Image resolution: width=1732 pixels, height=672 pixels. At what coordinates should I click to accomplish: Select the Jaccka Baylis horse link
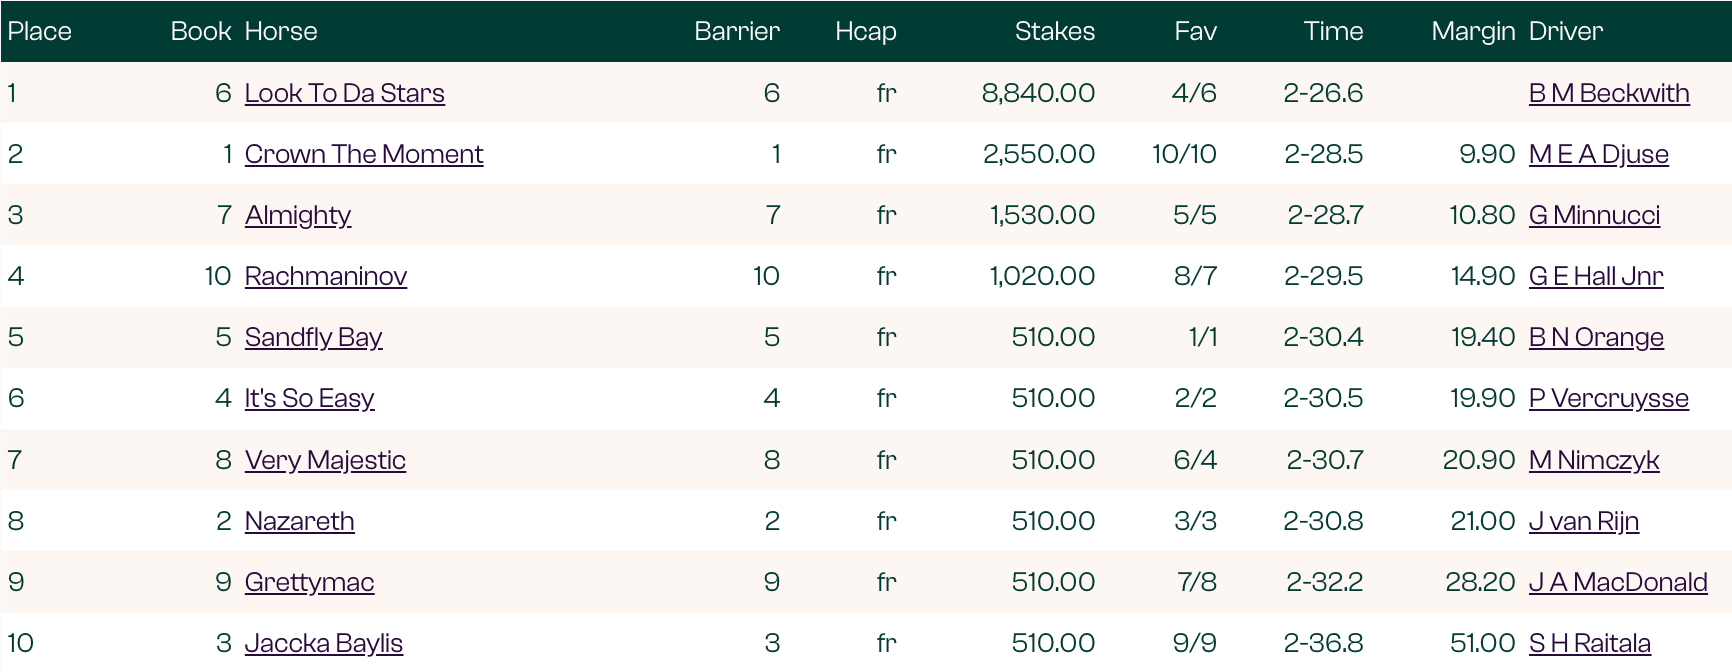pyautogui.click(x=323, y=643)
